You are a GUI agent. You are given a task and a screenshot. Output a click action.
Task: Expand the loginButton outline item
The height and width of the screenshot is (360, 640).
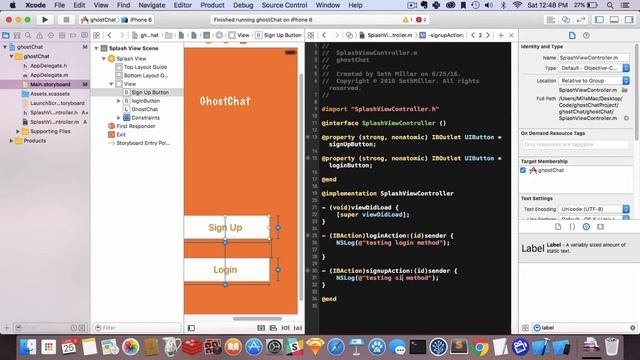point(119,101)
